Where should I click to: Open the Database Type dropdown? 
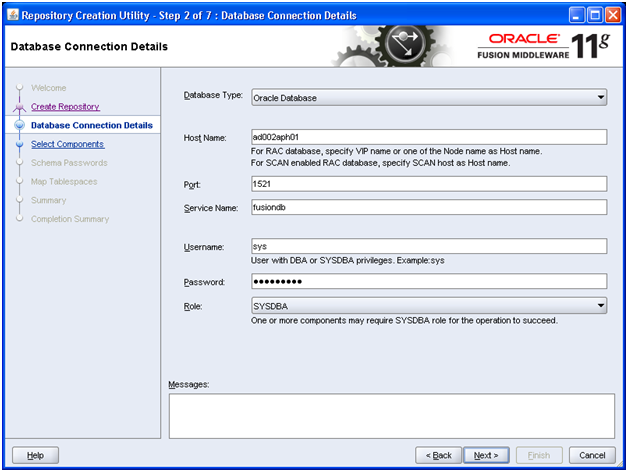click(x=429, y=97)
